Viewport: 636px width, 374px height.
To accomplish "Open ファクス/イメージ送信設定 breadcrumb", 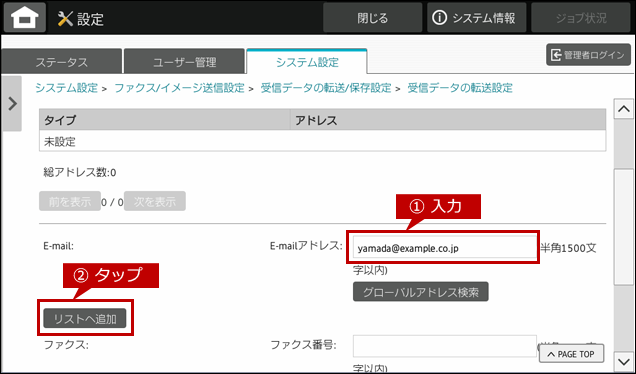I will [179, 88].
